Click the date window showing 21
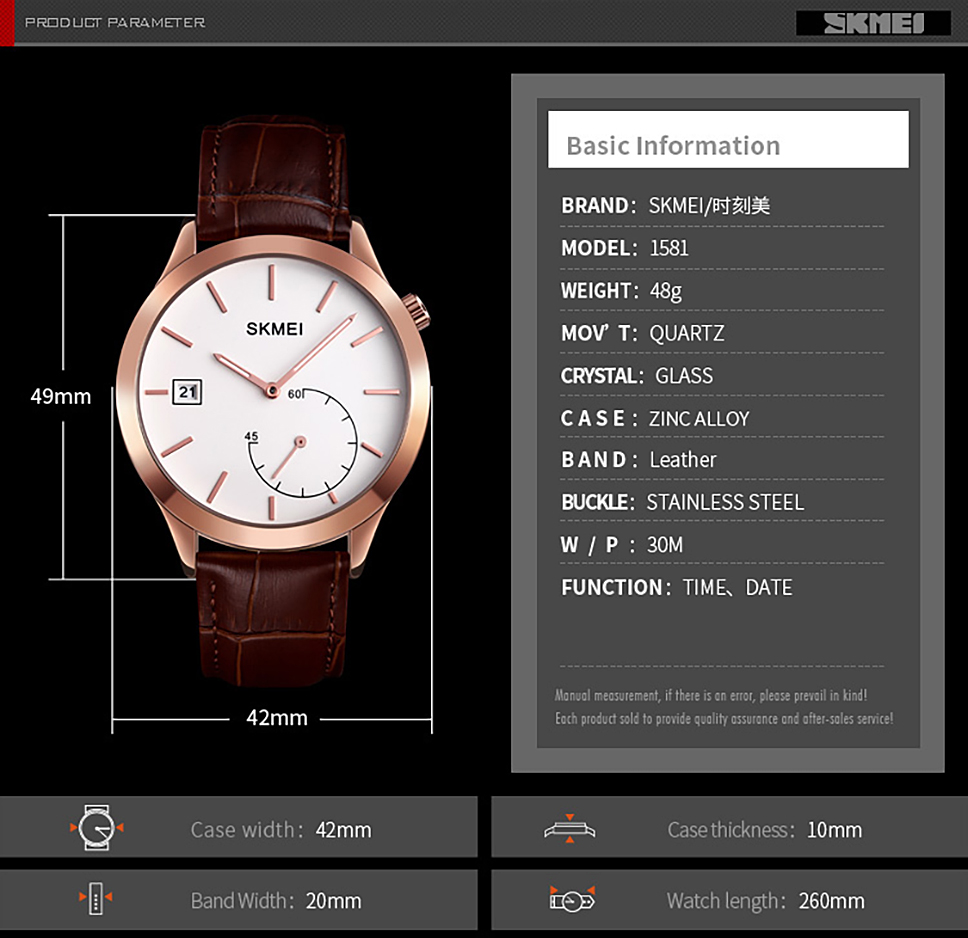The width and height of the screenshot is (968, 938). tap(188, 392)
